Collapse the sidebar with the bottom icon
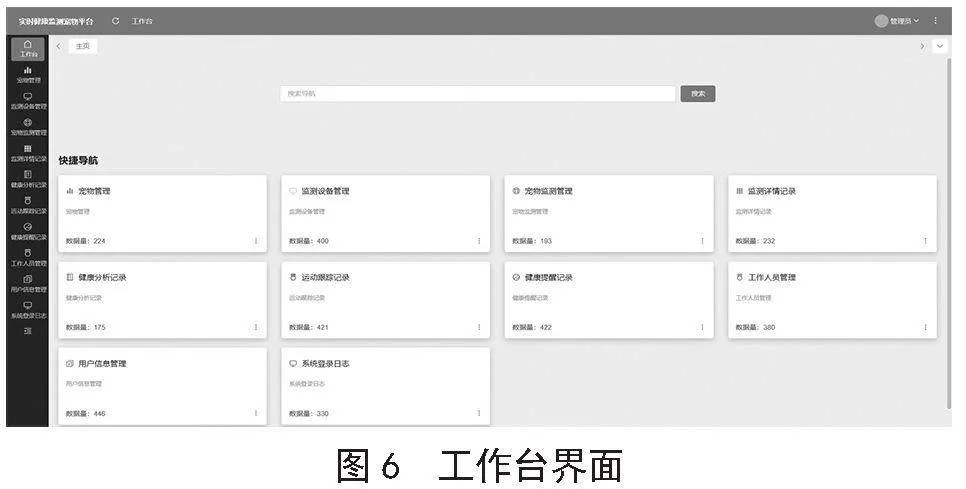The width and height of the screenshot is (966, 489). click(27, 331)
